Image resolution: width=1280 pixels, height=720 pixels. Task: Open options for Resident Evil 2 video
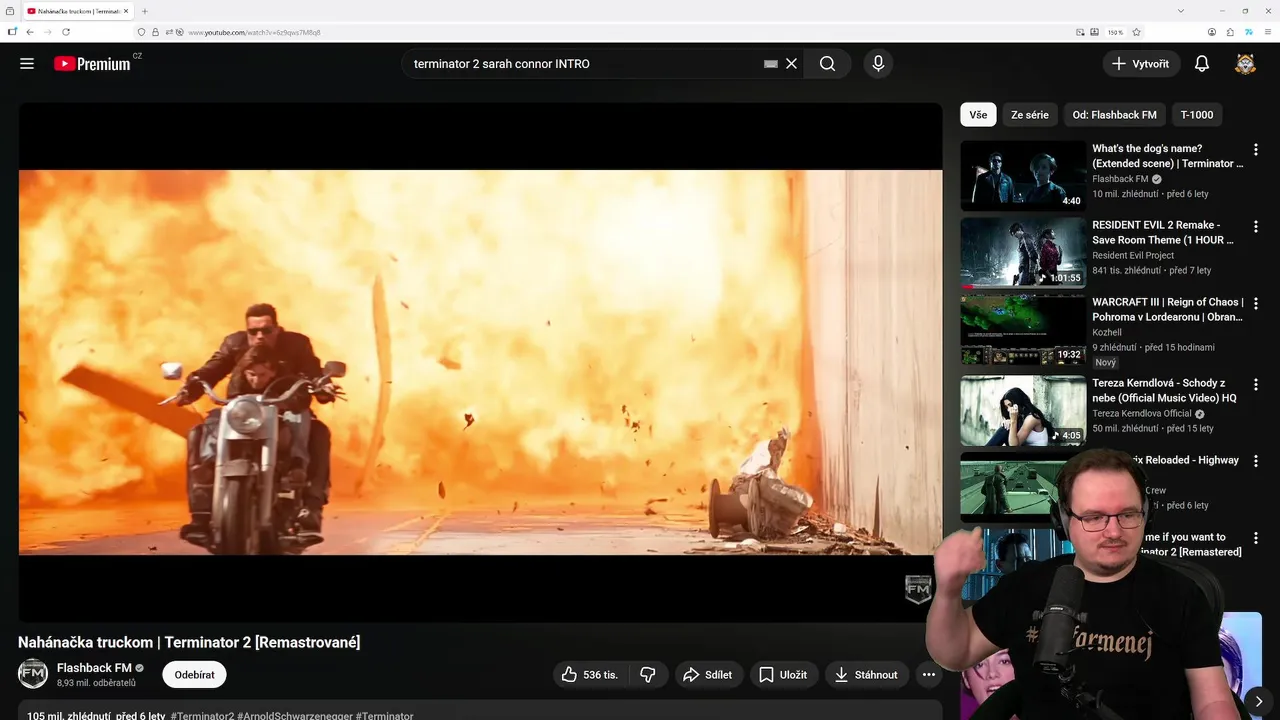(1256, 226)
